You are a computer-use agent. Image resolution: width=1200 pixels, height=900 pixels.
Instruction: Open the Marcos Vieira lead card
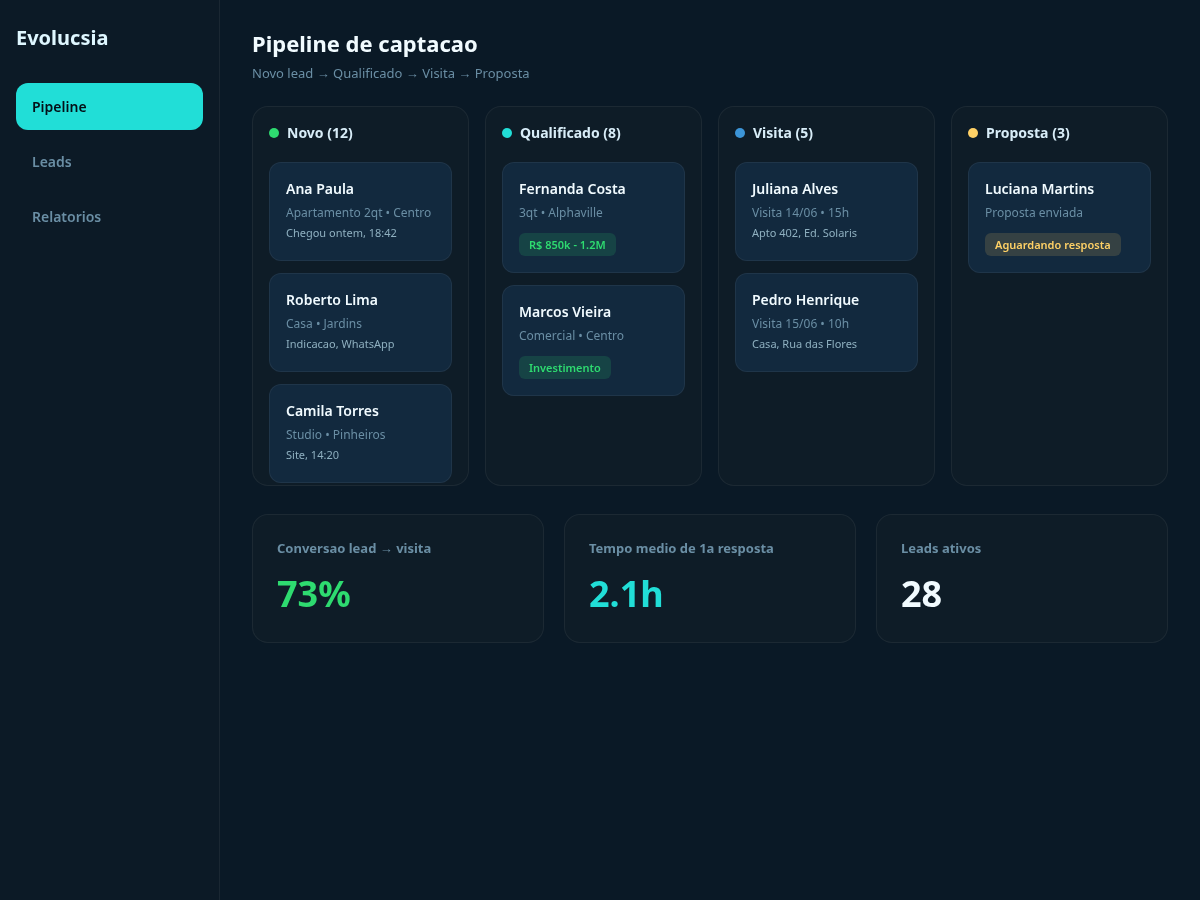(x=593, y=340)
